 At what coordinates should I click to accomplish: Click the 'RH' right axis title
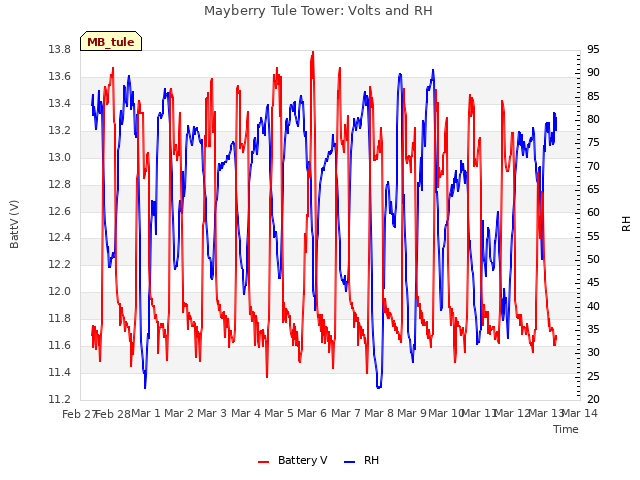626,224
